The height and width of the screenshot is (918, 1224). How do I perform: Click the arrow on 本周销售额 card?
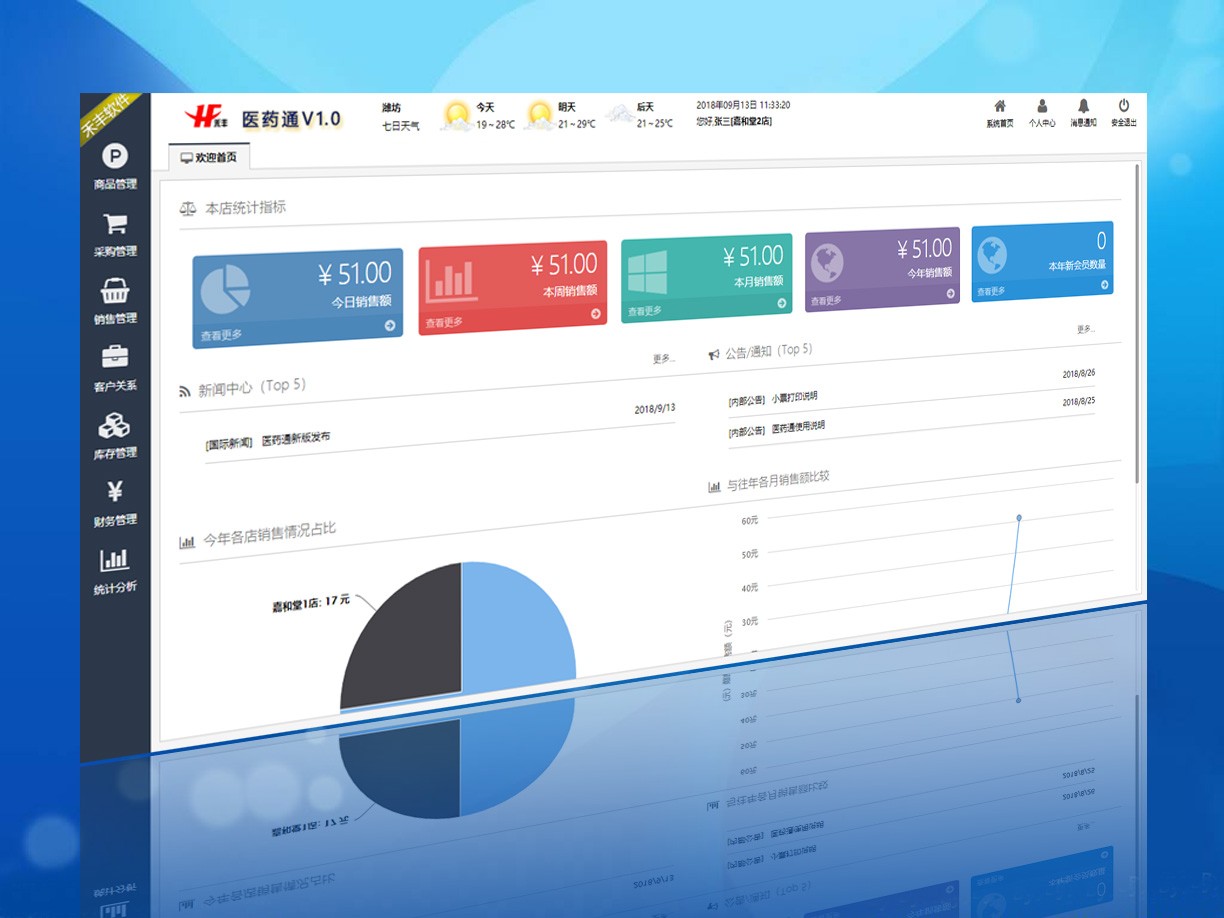point(596,314)
